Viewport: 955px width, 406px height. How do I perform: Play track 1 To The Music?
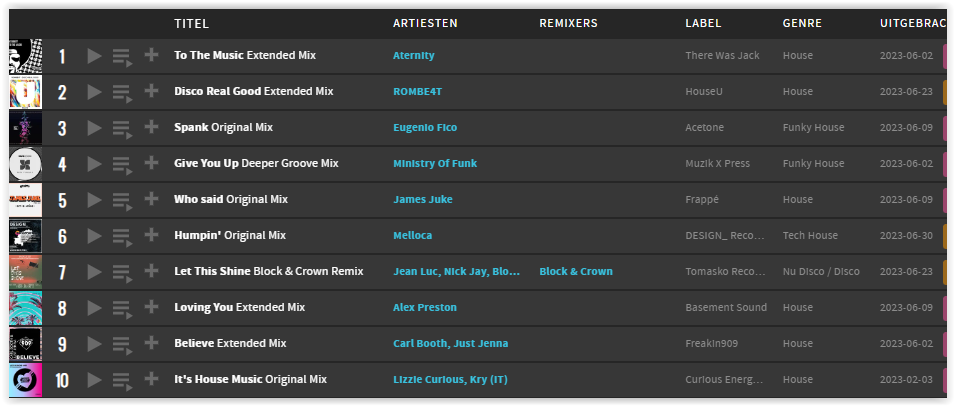[x=94, y=56]
